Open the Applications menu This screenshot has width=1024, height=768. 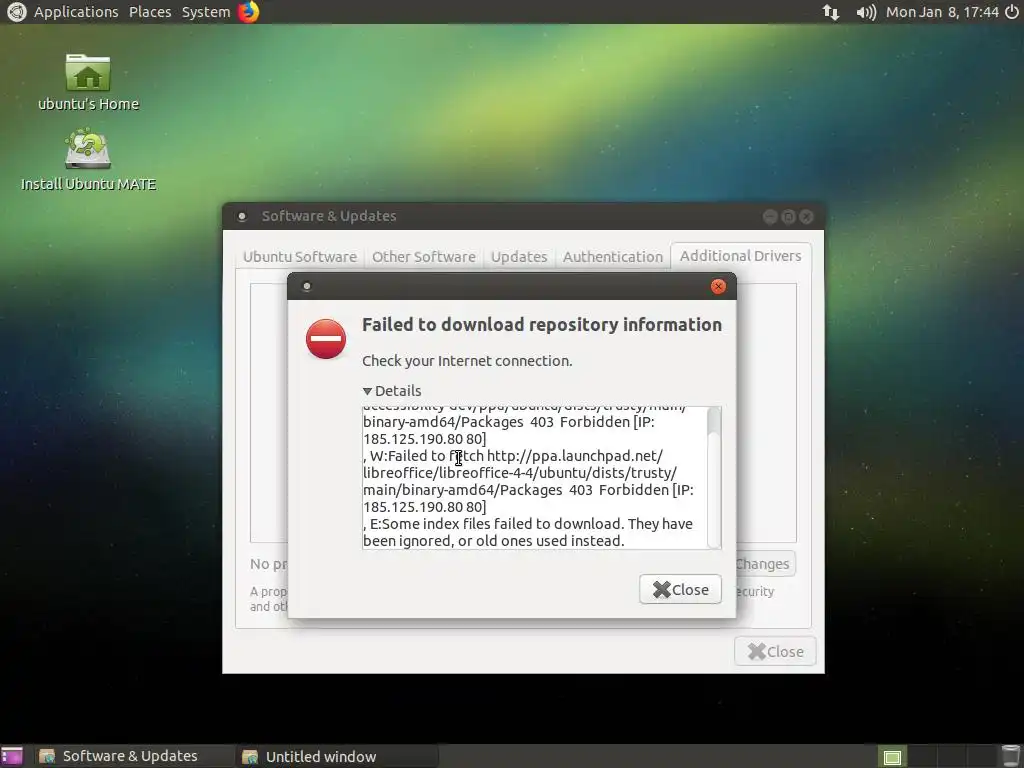coord(76,12)
